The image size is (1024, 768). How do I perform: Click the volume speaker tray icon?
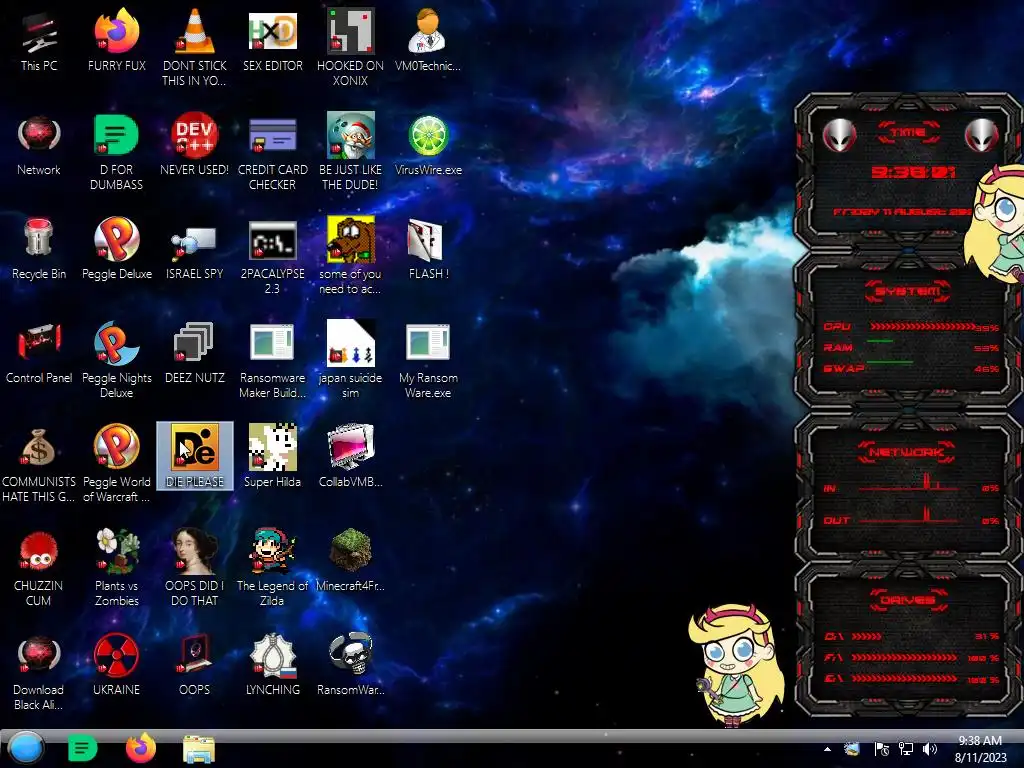tap(929, 749)
